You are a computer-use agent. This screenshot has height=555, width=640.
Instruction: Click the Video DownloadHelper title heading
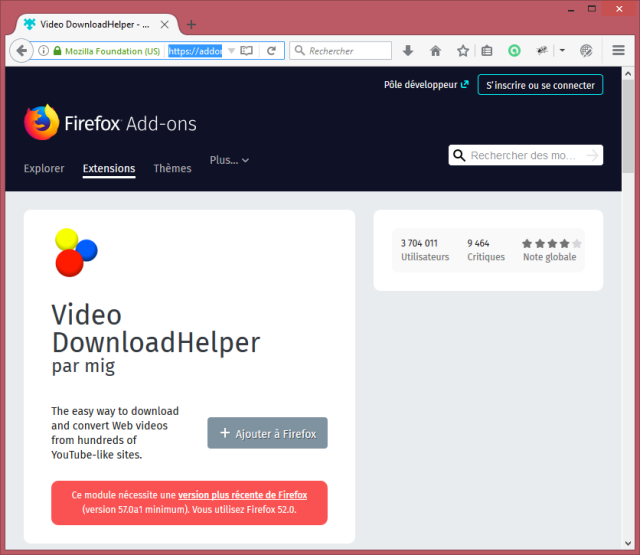click(x=156, y=329)
